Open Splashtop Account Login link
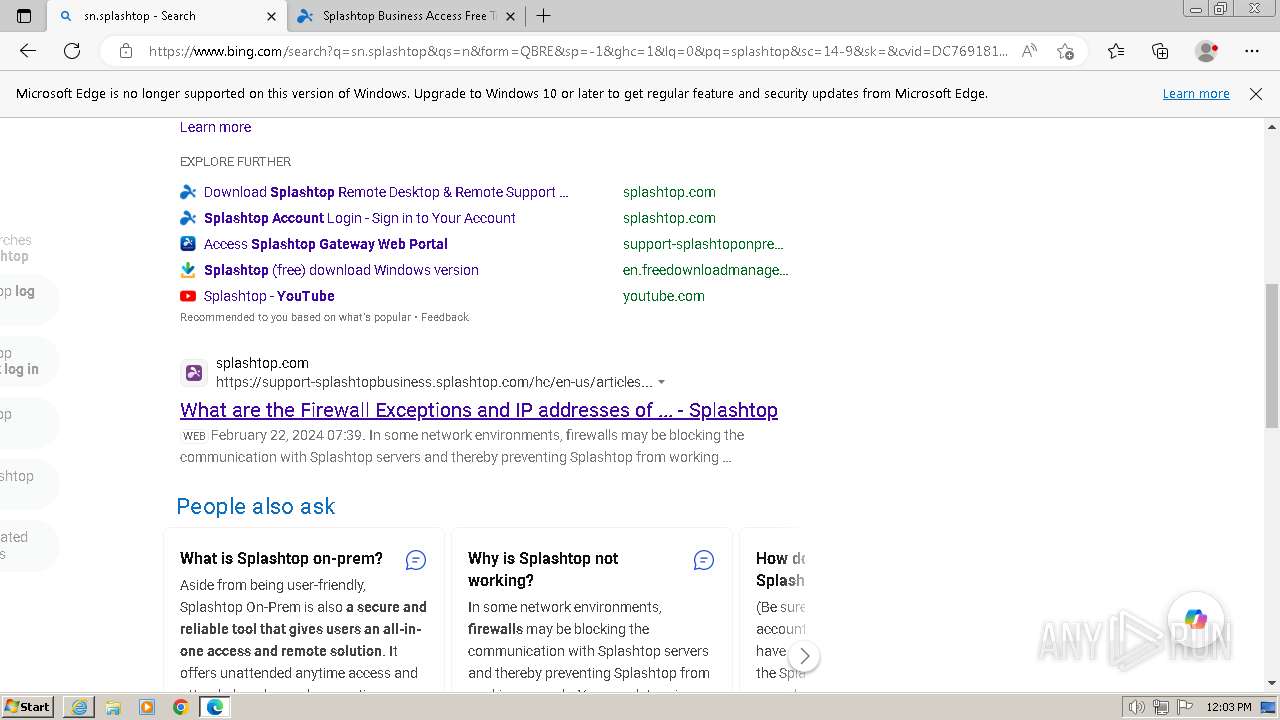Screen dimensions: 1280x720 pyautogui.click(x=360, y=218)
